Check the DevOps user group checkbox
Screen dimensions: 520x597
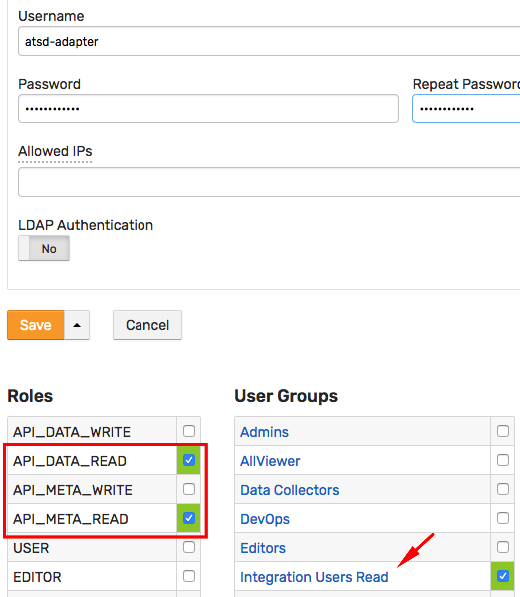click(x=503, y=518)
